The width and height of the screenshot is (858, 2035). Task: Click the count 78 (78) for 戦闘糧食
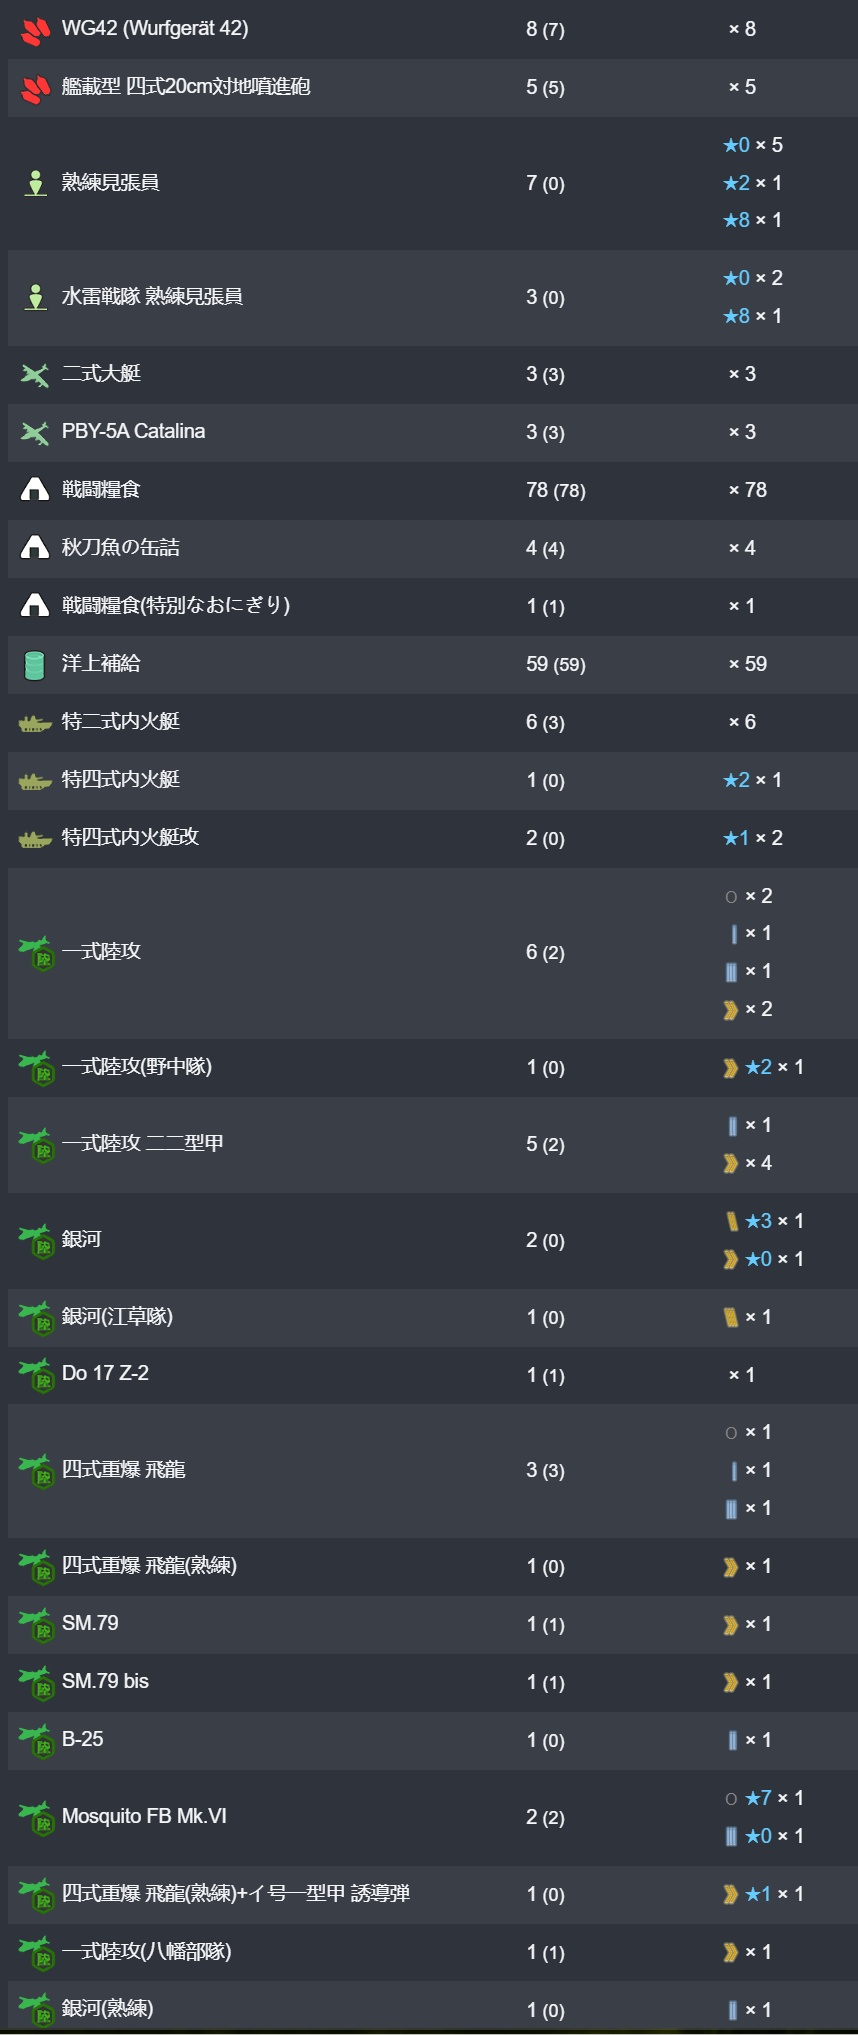click(x=556, y=490)
